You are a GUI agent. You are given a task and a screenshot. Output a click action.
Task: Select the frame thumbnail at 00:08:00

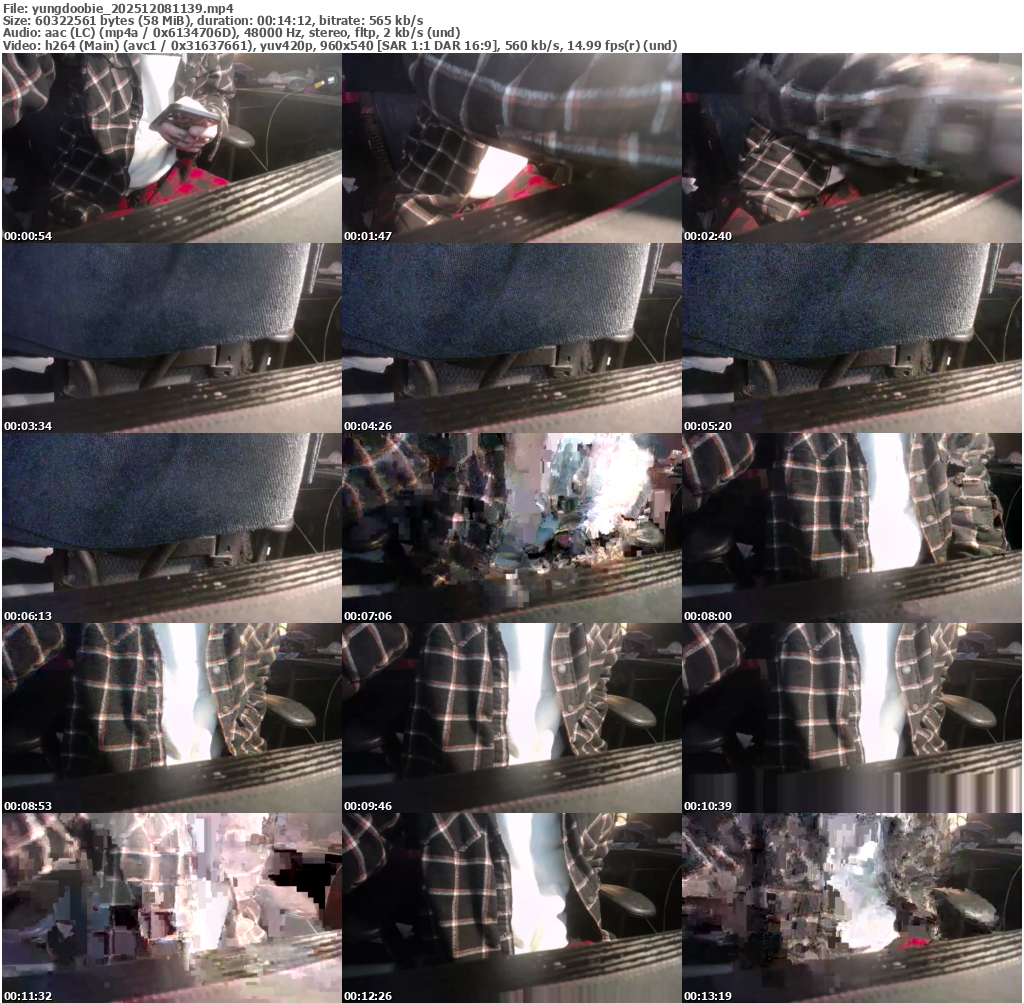[852, 528]
